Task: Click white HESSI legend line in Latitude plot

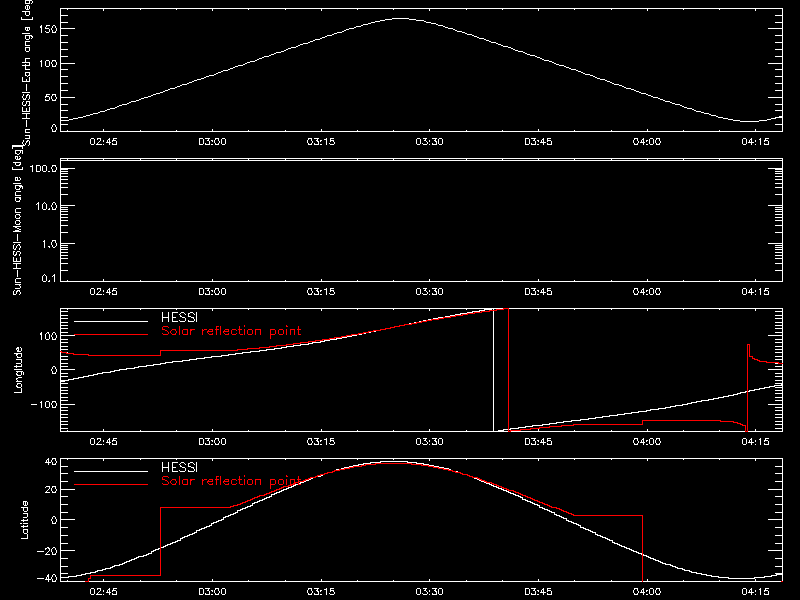Action: coord(111,471)
